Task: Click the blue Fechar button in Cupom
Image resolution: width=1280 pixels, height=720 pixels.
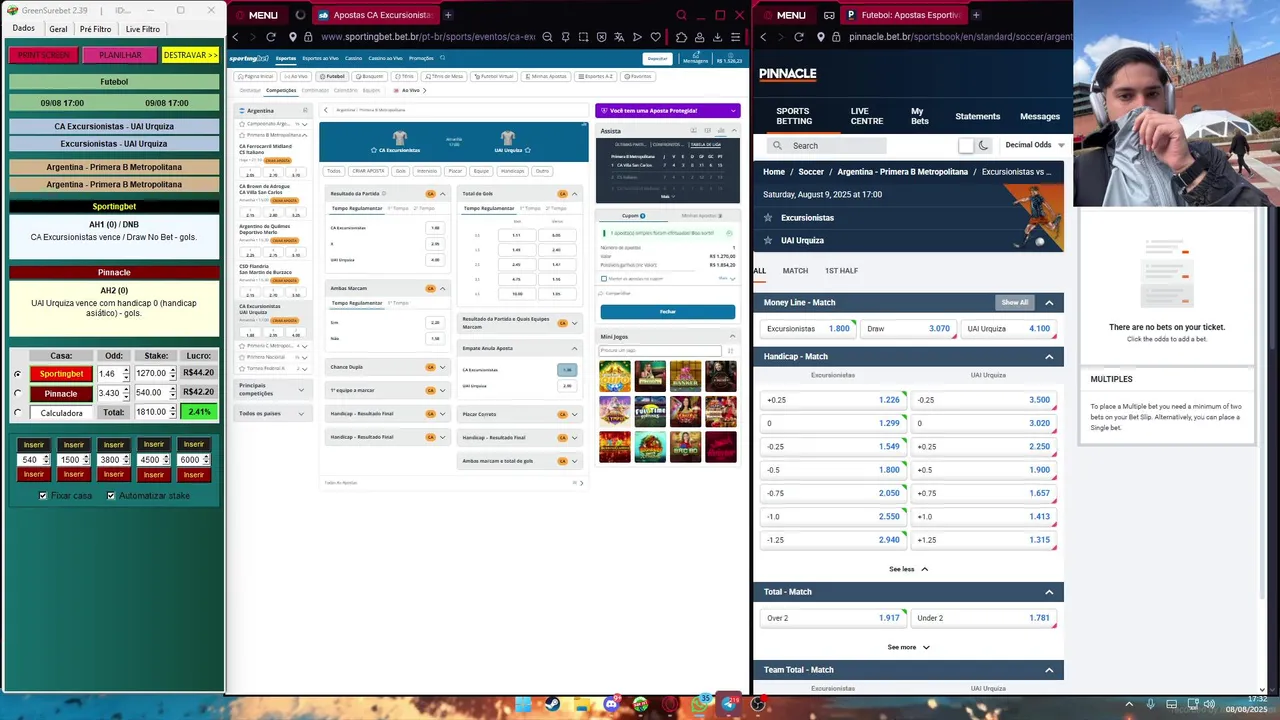Action: [x=667, y=311]
